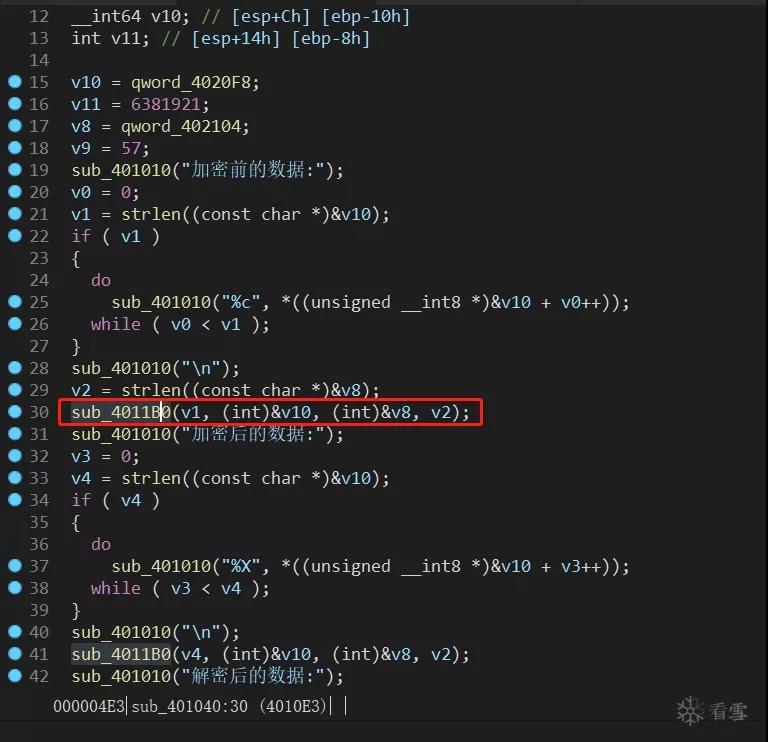Click the breakpoint dot at line 37

[15, 565]
